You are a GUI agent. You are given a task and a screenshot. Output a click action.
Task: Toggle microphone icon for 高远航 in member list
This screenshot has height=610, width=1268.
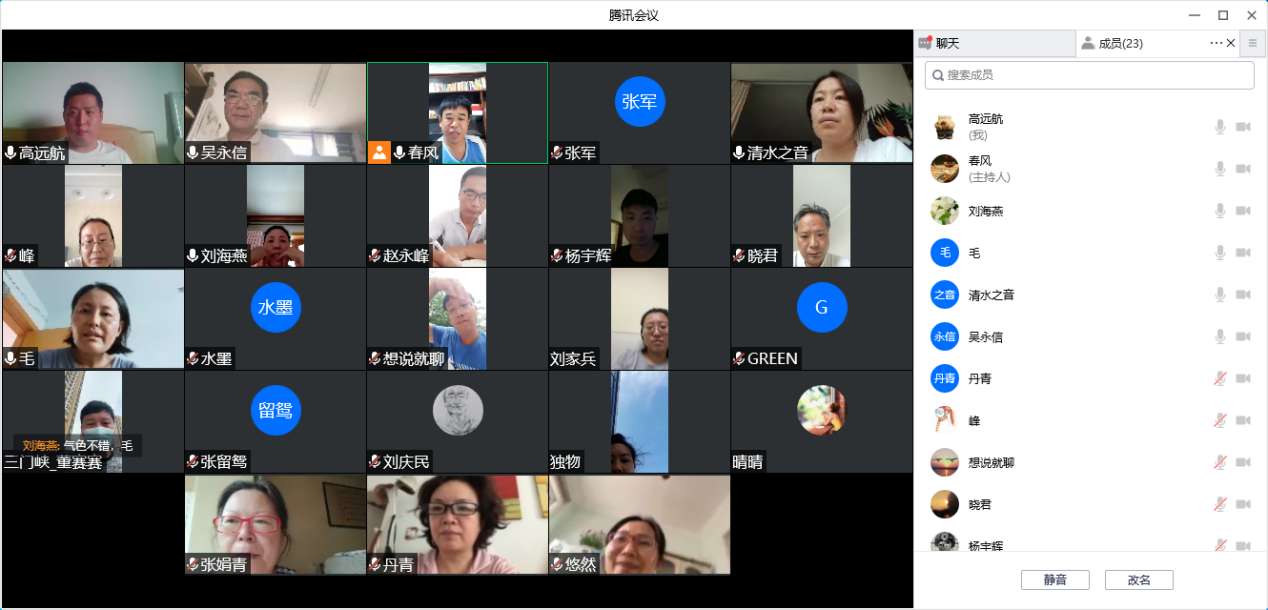point(1220,127)
